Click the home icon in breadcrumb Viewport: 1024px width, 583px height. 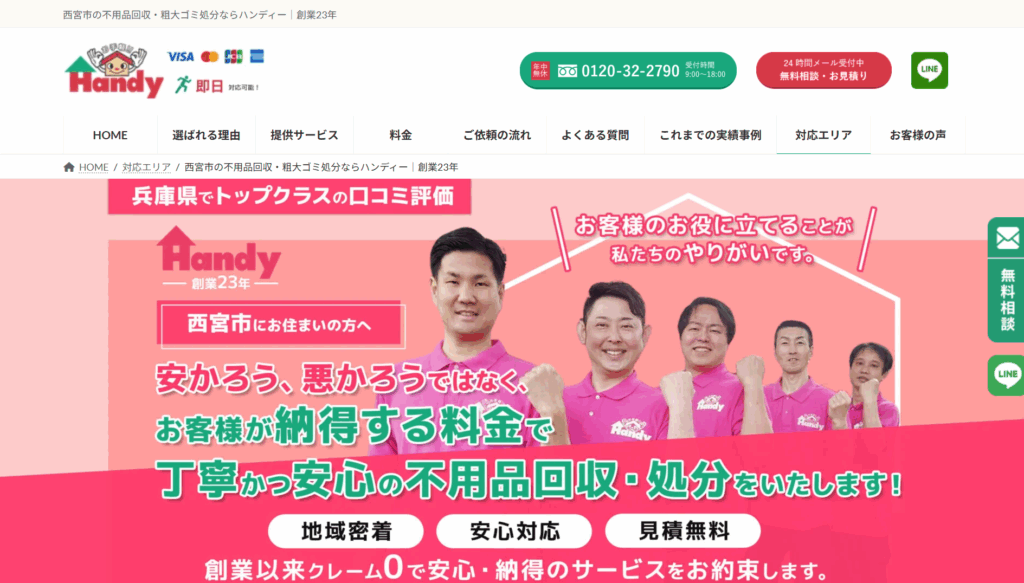click(69, 167)
